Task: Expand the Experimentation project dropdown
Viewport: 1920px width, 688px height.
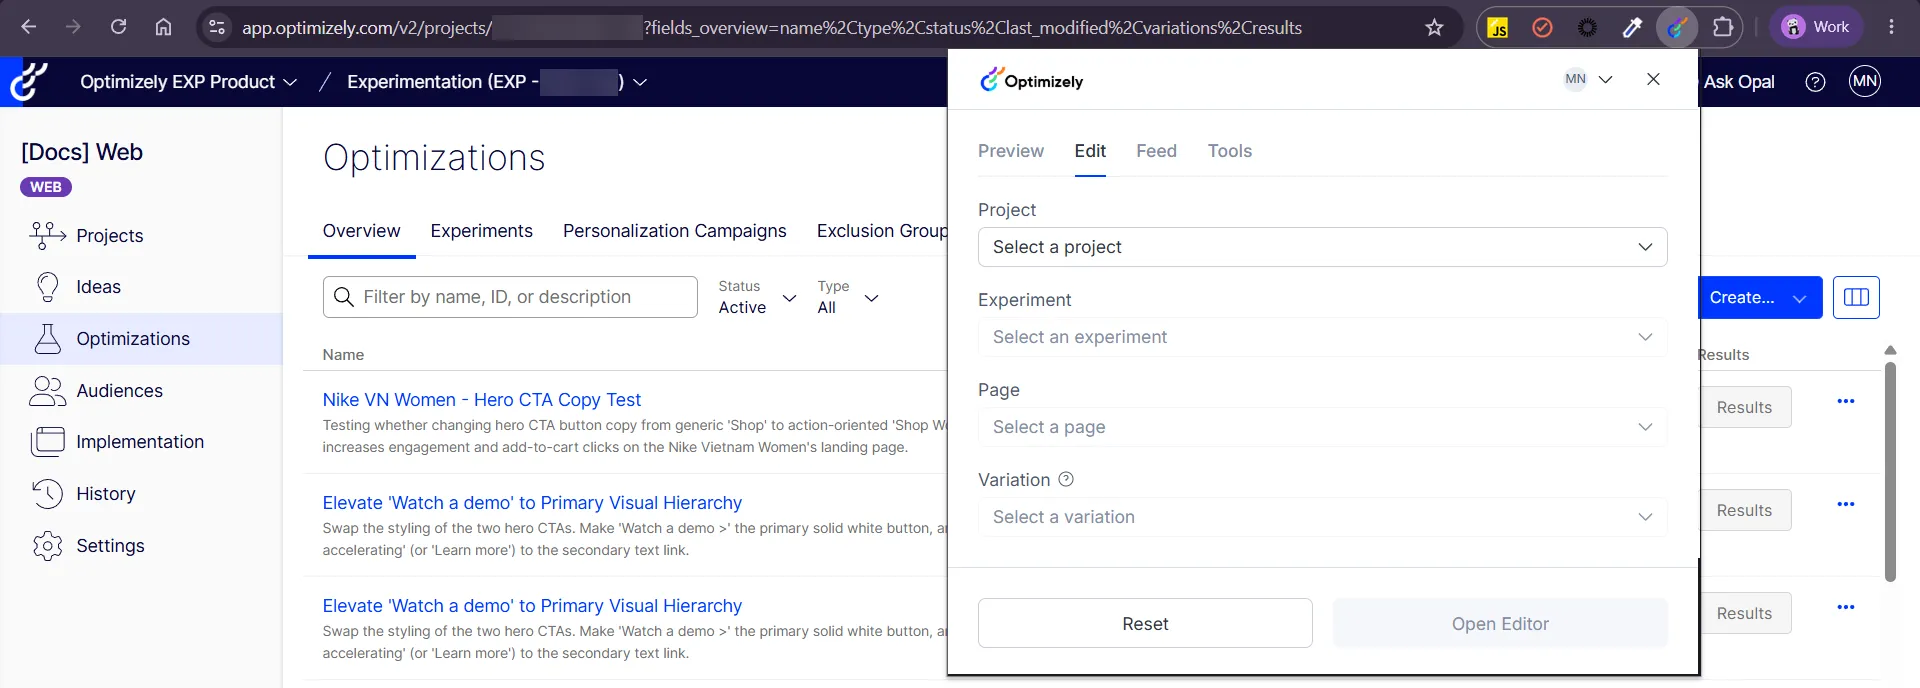Action: (x=497, y=82)
